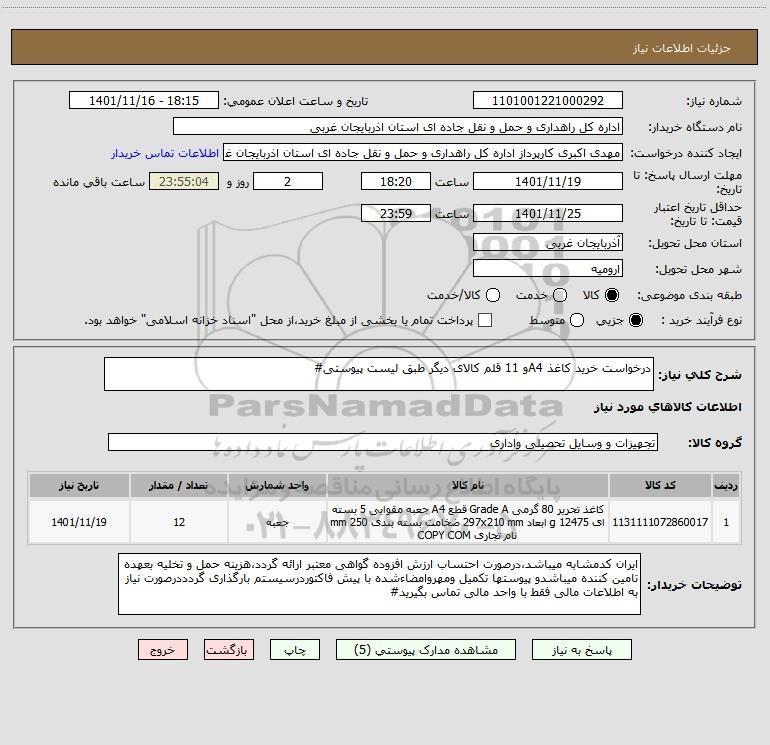
Task: Click the نام کالا column header
Action: [x=468, y=485]
